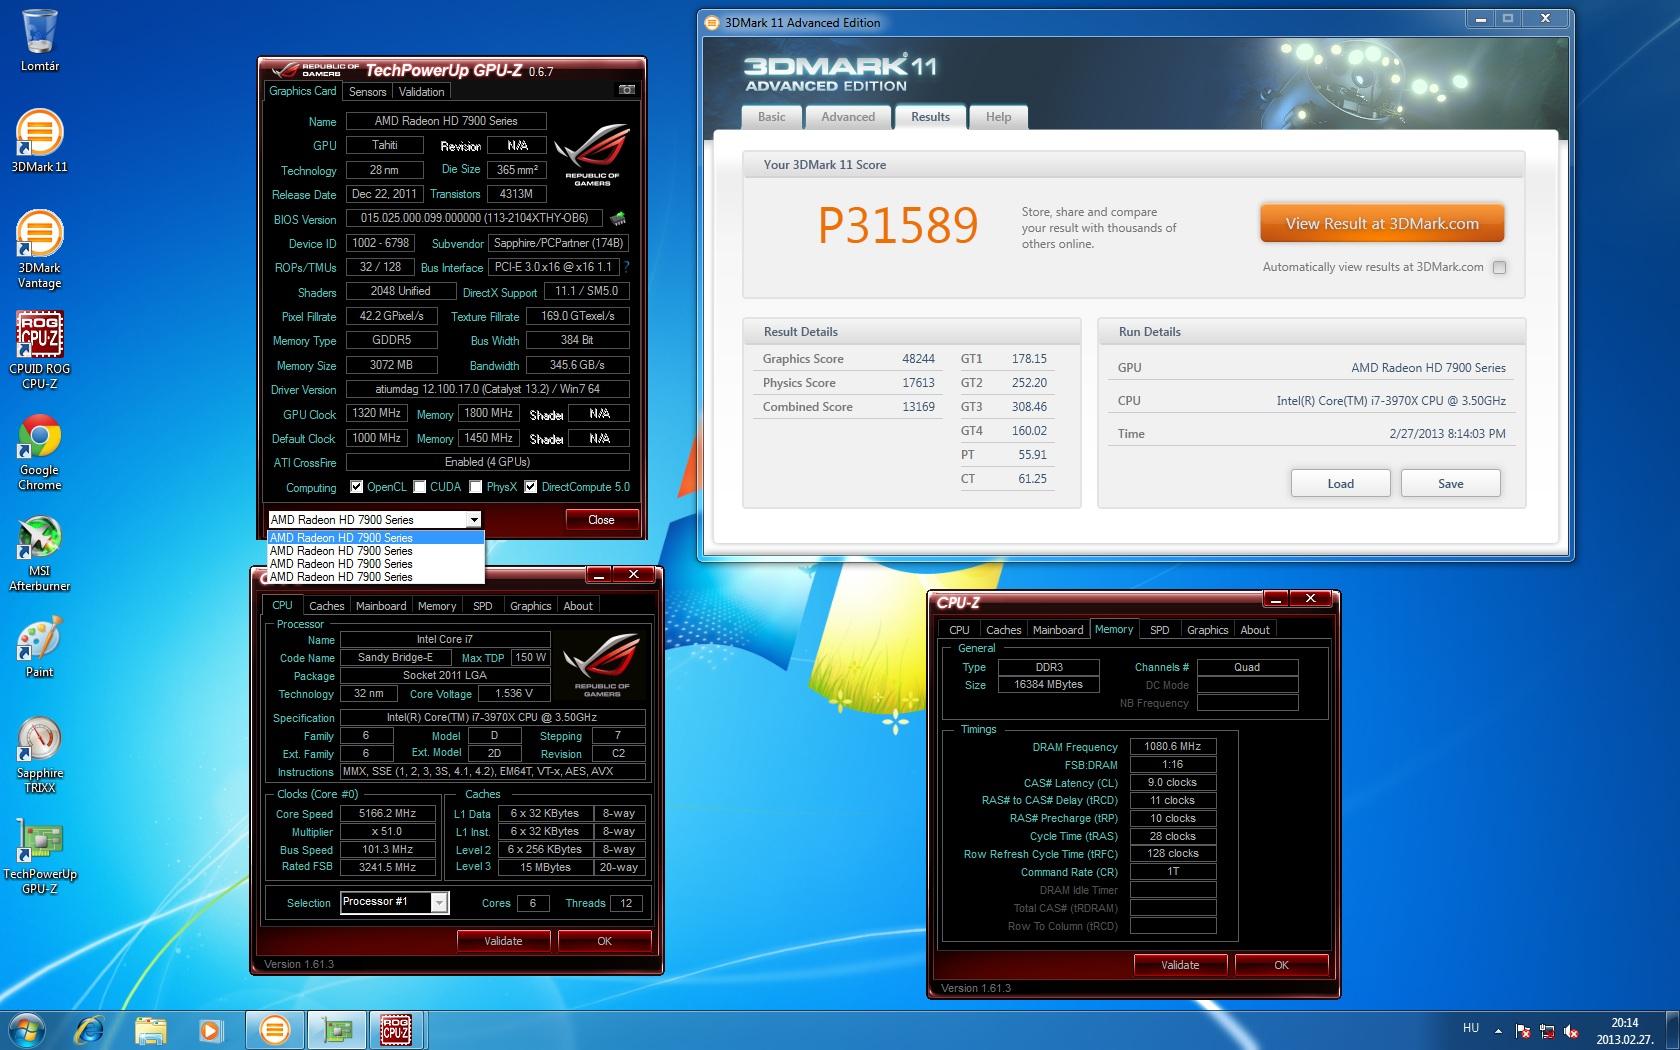1680x1050 pixels.
Task: Open the Lomtár recycle bin desktop icon
Action: 40,40
